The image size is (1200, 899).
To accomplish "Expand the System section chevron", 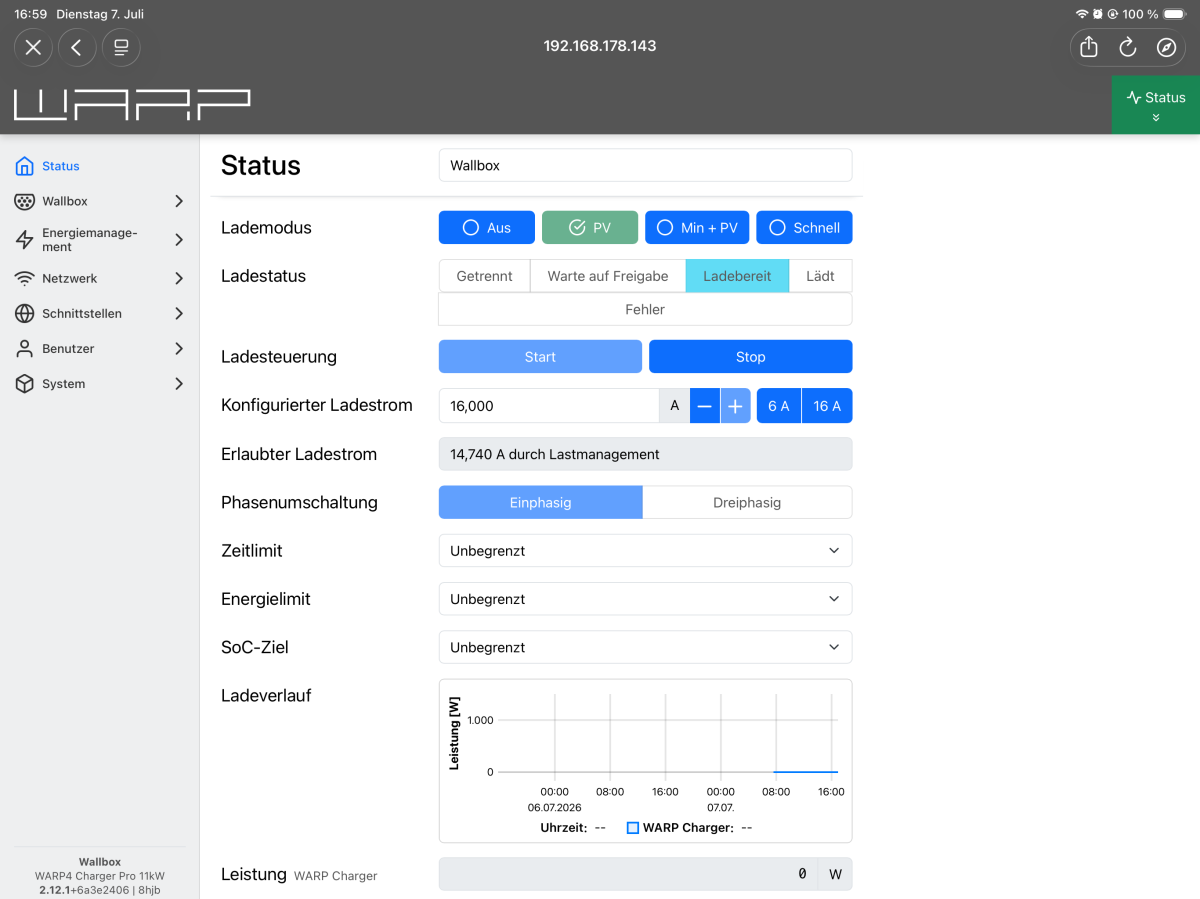I will [x=179, y=383].
